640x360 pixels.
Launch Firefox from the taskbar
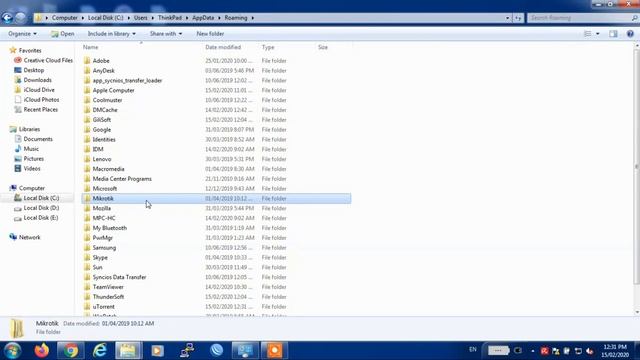[x=41, y=351]
